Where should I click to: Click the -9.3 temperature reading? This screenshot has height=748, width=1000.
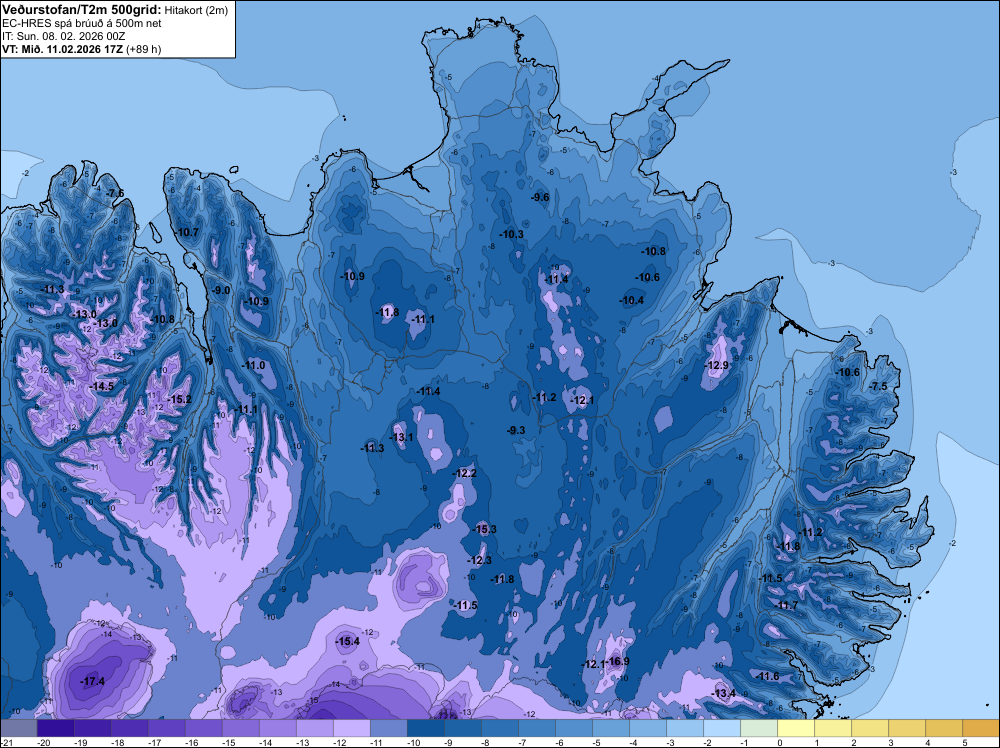point(516,430)
